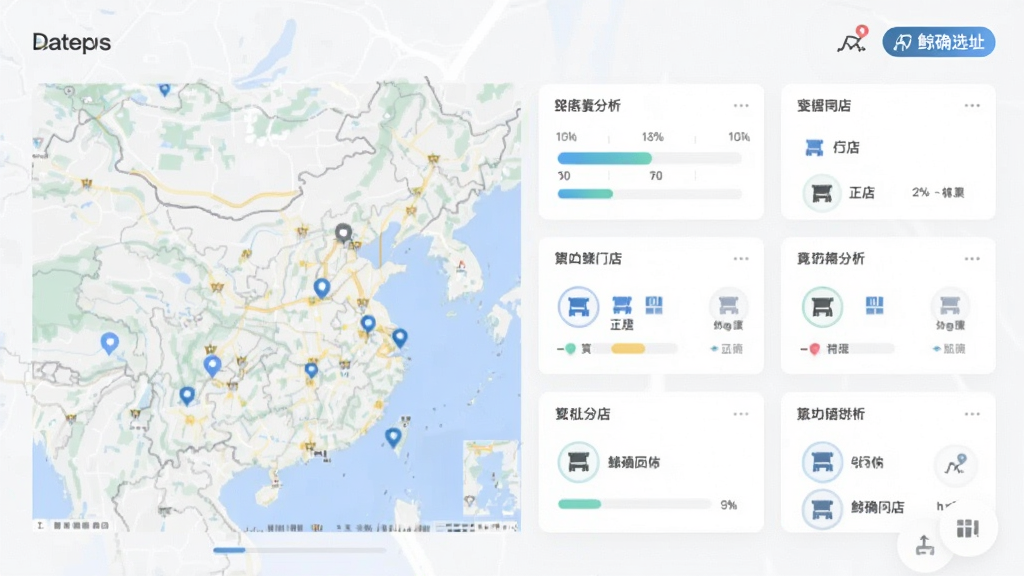
Task: Click the green dot marker in the 门店 card
Action: click(570, 349)
